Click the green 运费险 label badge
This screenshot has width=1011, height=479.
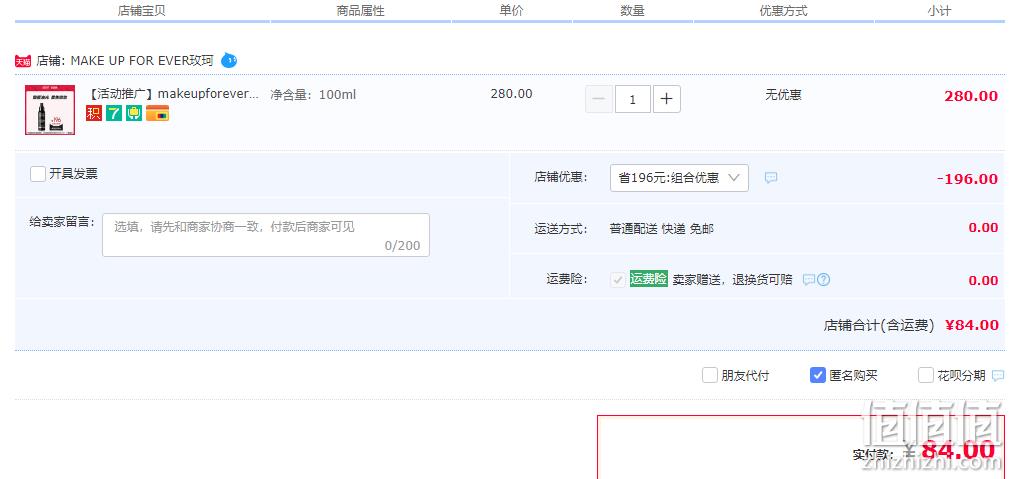[649, 279]
